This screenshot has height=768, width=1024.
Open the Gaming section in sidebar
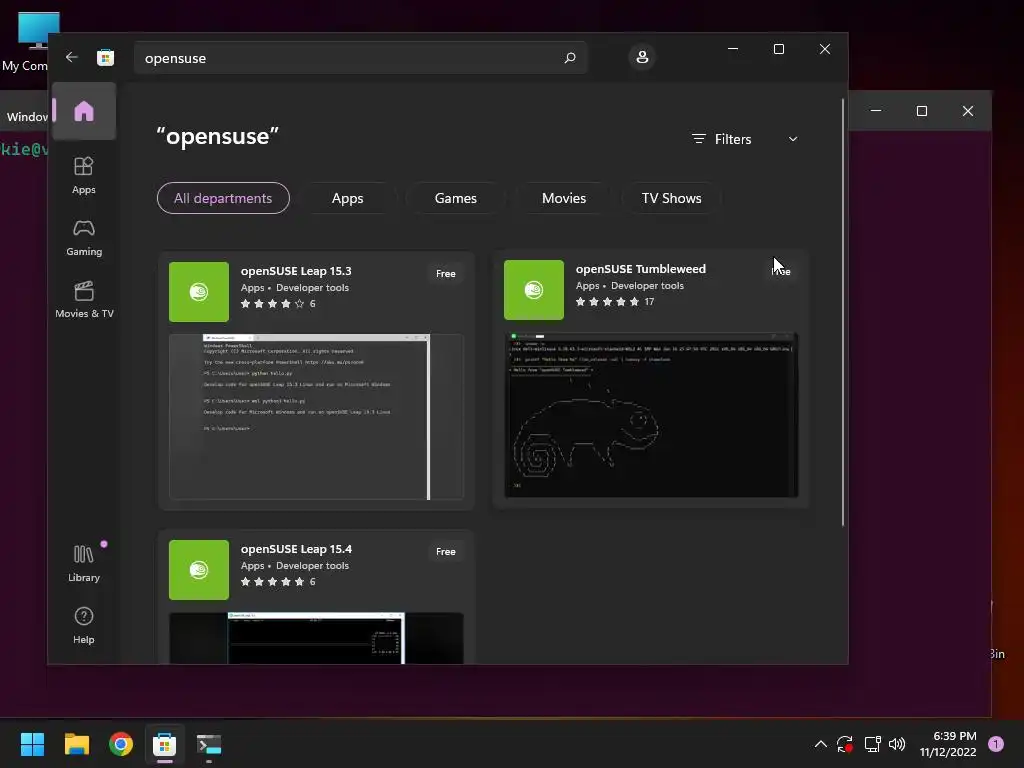84,238
